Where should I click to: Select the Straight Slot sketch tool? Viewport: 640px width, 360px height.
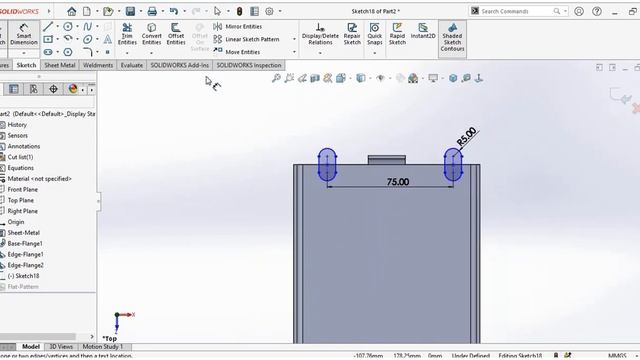tap(48, 52)
